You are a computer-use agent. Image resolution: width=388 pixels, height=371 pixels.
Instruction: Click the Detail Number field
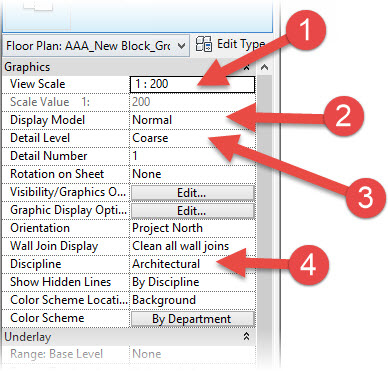click(x=192, y=156)
